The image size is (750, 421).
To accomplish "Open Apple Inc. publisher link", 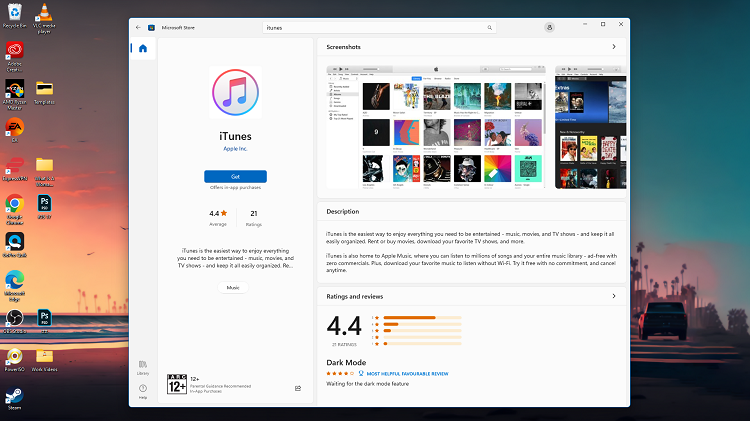I will pyautogui.click(x=235, y=149).
